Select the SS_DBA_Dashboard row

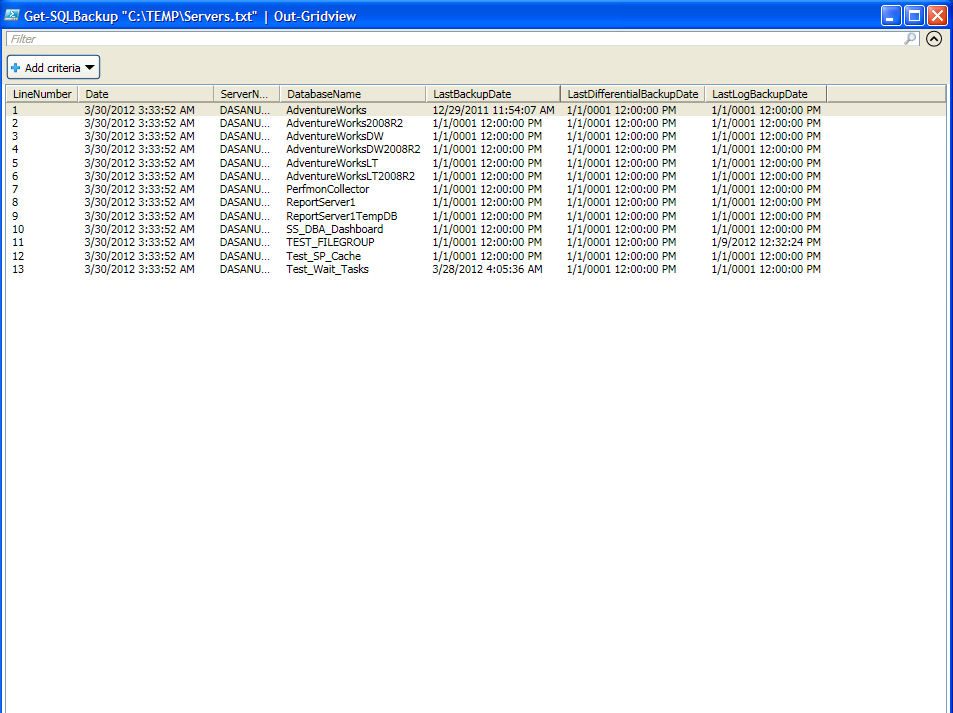pos(334,229)
